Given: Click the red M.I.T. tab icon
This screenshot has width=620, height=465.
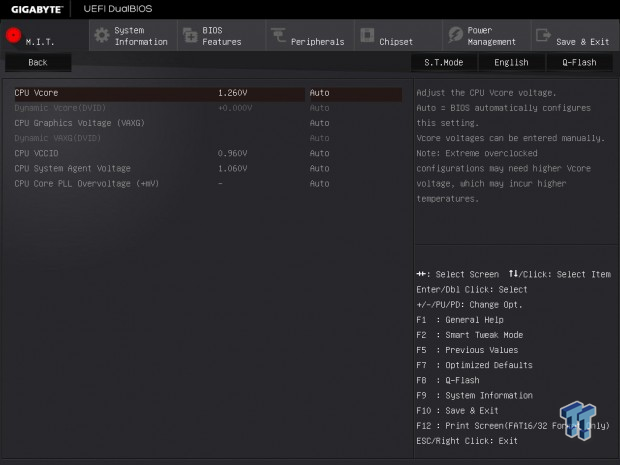Looking at the screenshot, I should click(13, 35).
